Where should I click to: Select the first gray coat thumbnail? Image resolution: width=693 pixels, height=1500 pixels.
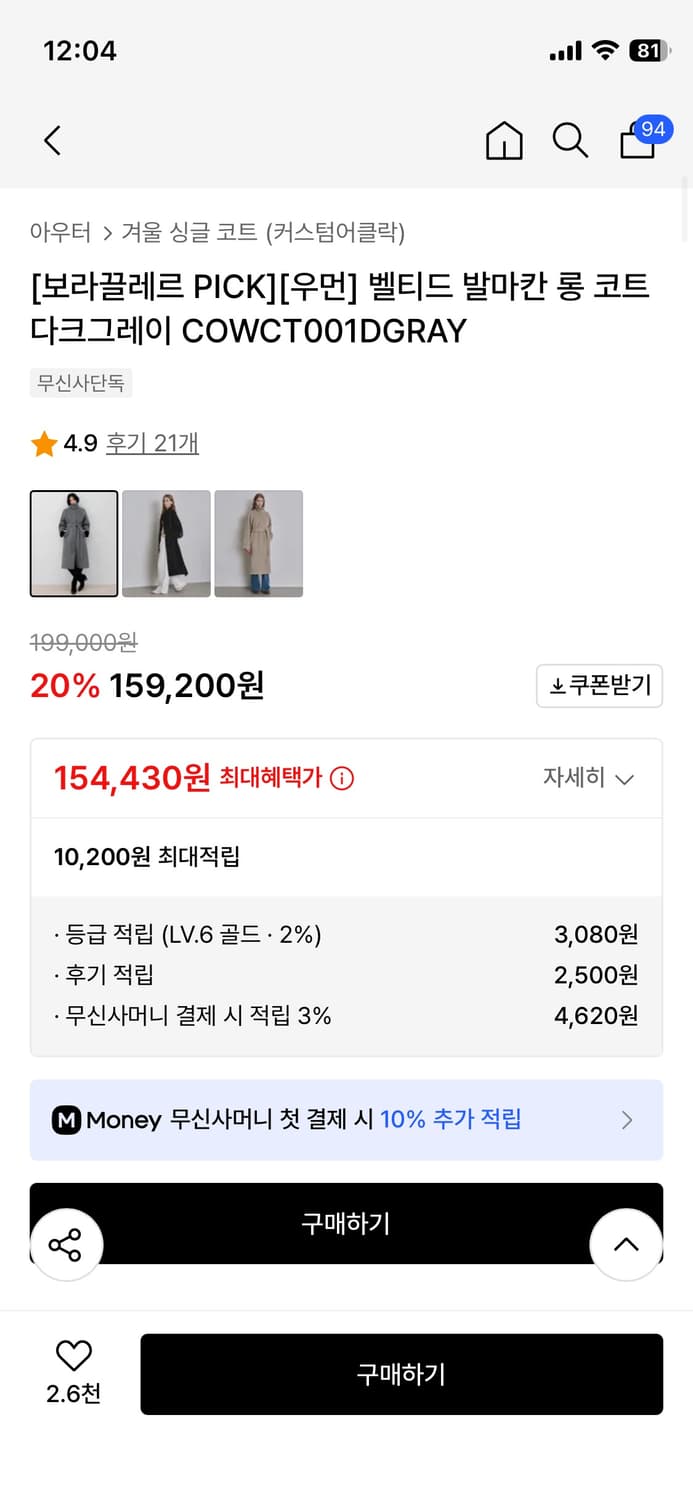pos(73,543)
